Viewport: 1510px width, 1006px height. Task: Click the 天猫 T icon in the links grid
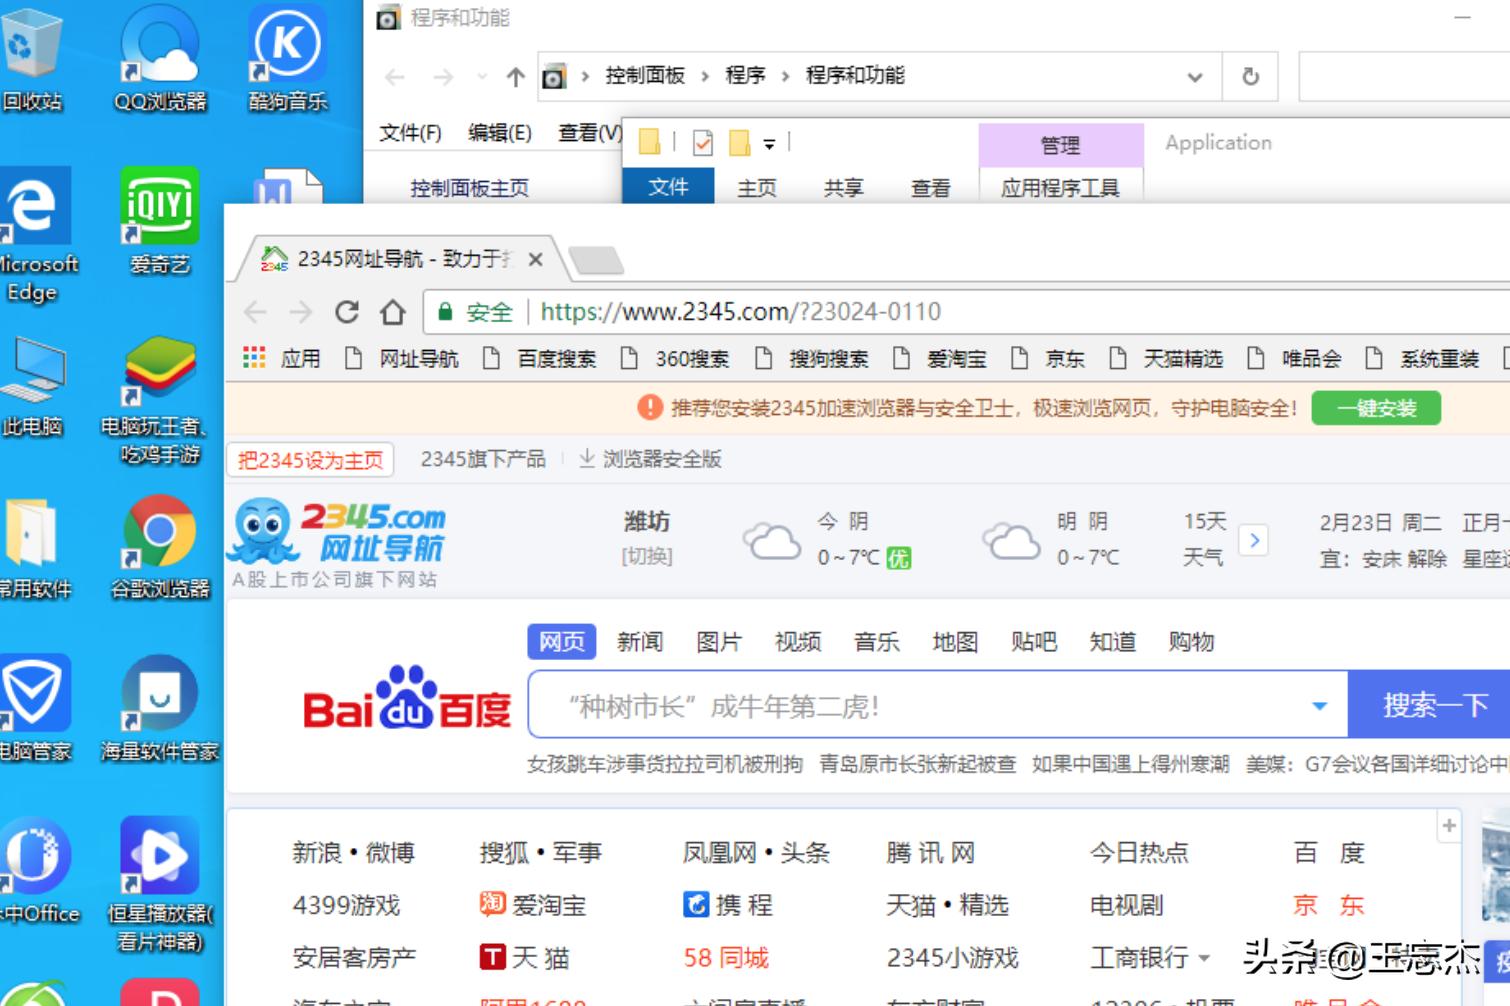coord(491,957)
